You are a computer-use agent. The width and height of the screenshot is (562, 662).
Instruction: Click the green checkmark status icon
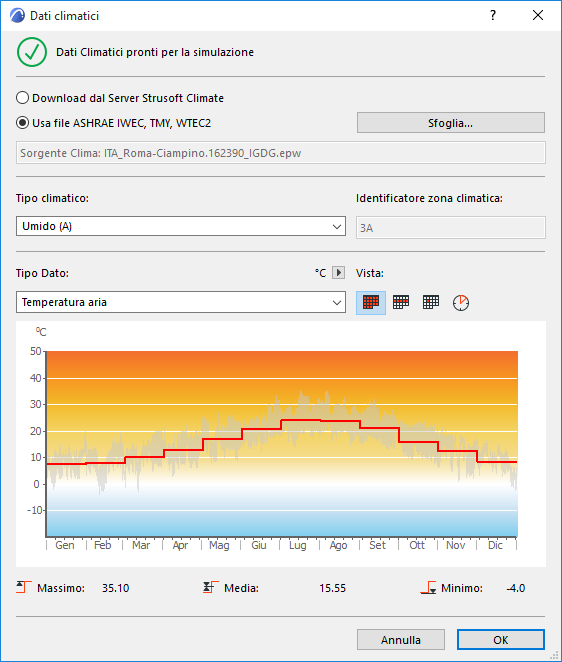click(x=32, y=52)
